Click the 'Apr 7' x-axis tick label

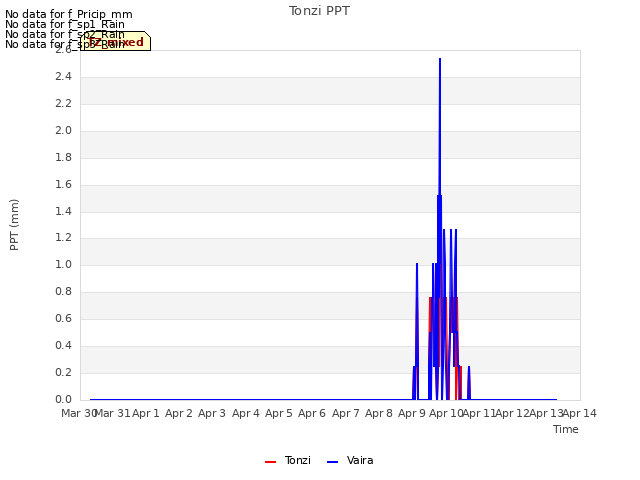coord(346,413)
